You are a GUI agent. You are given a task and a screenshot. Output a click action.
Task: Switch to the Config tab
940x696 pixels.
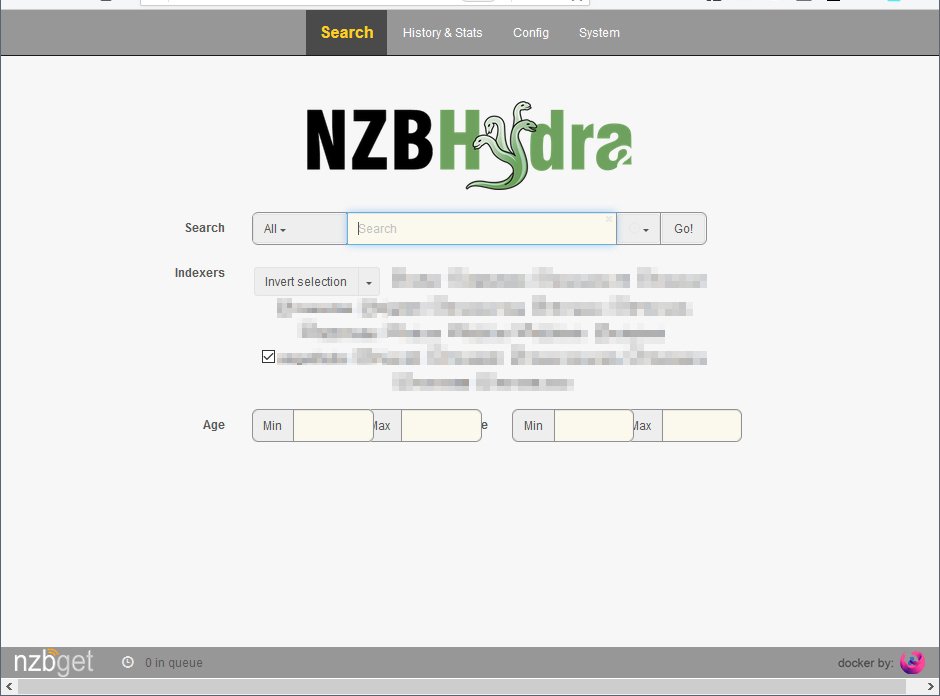click(531, 32)
